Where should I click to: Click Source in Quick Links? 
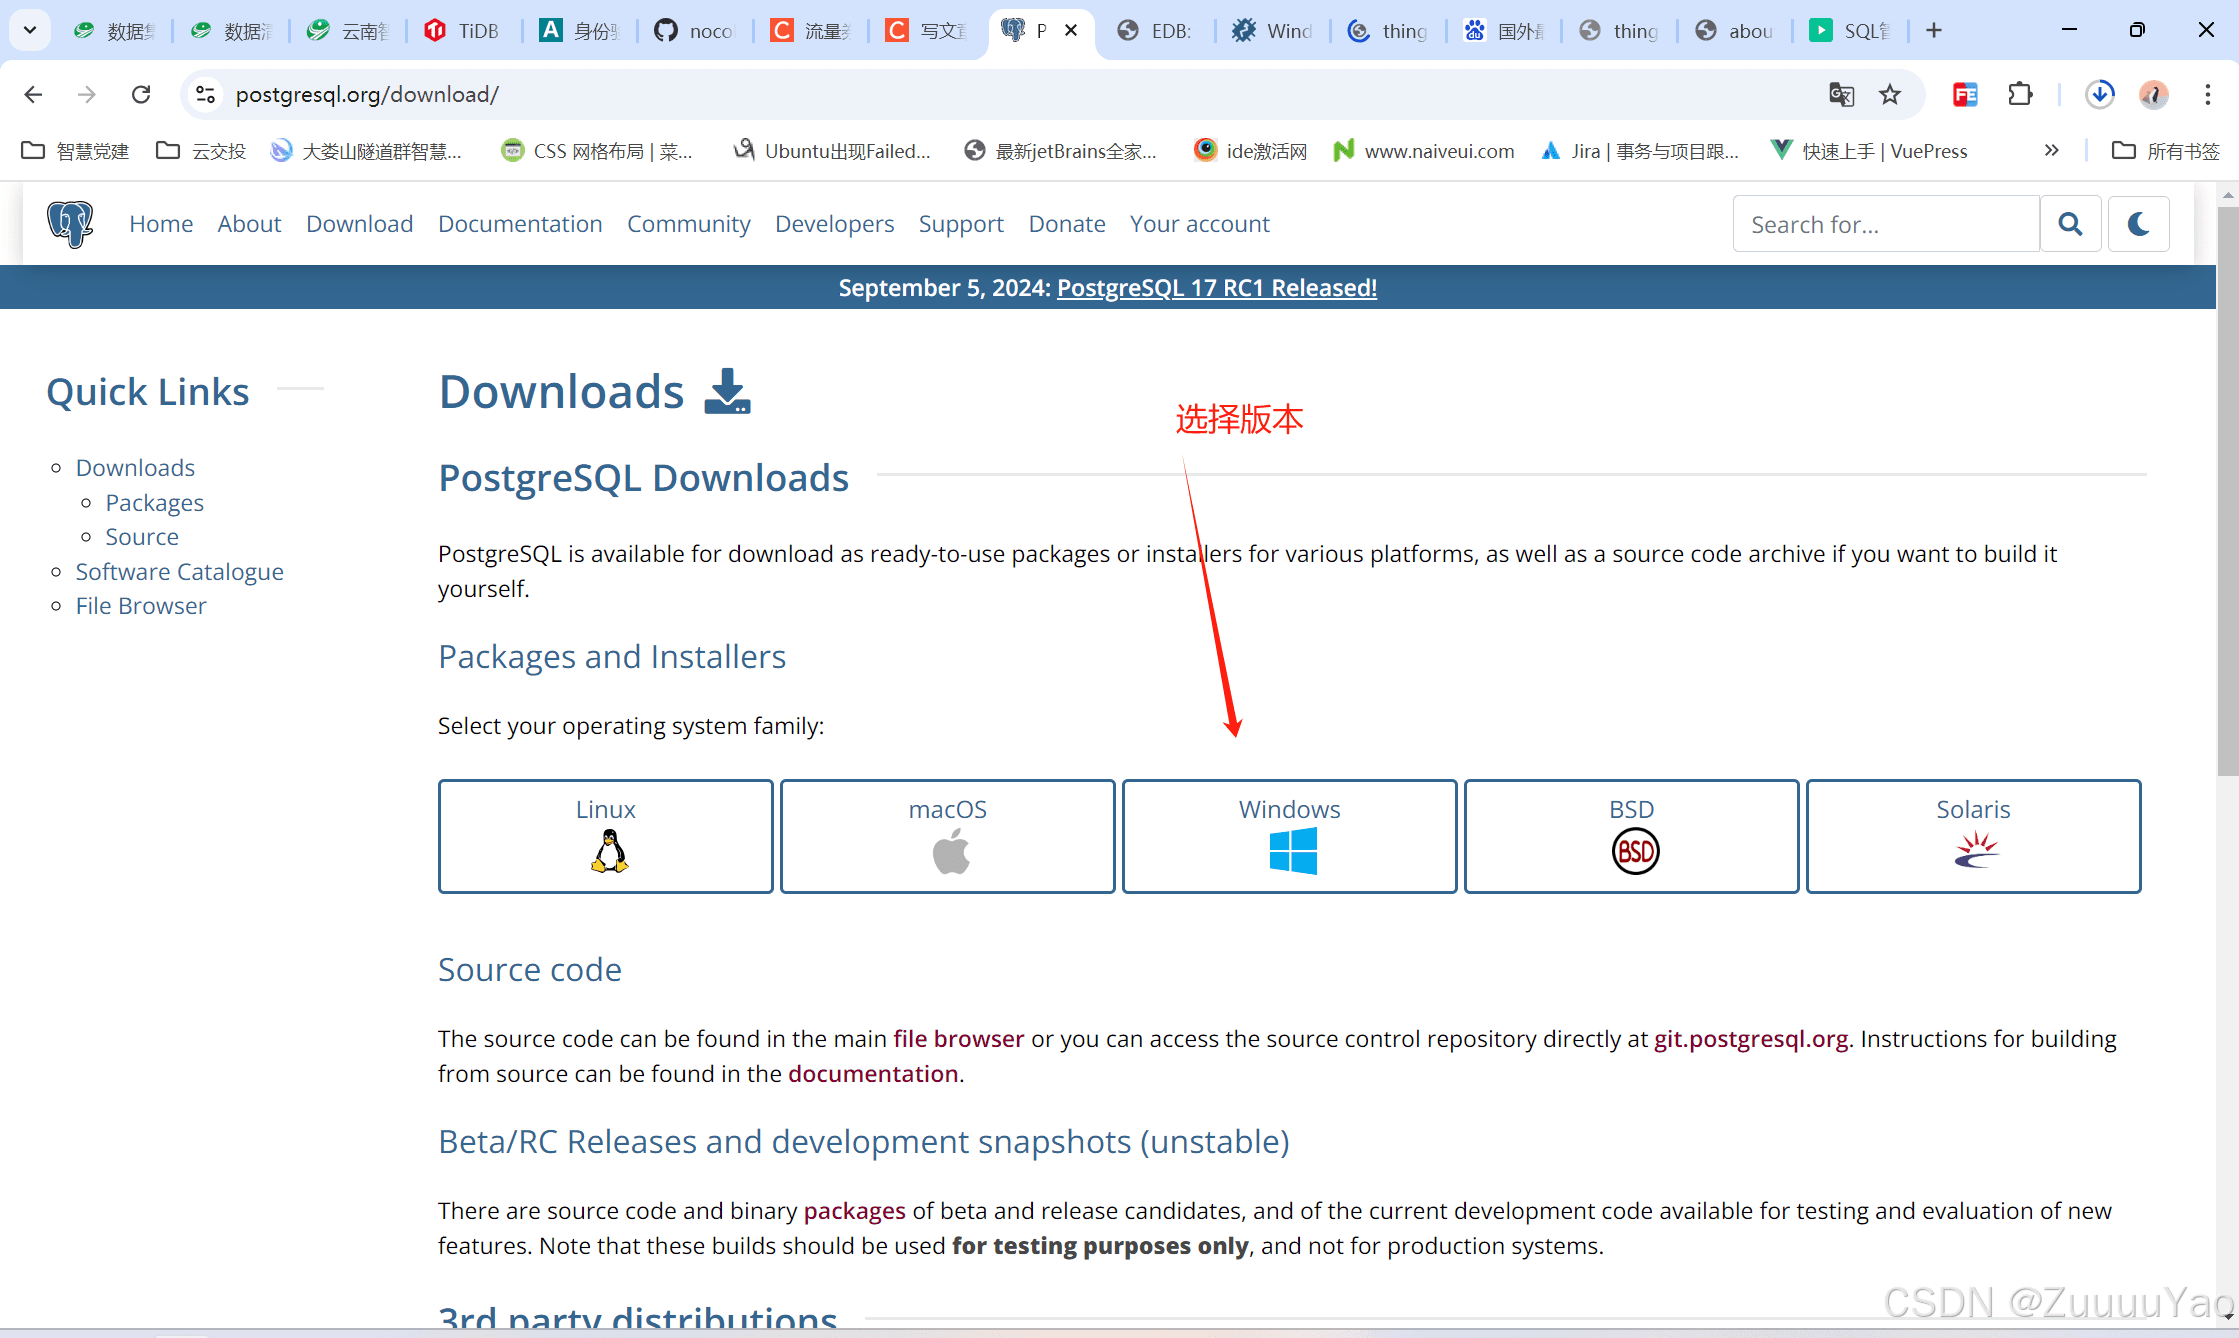142,536
